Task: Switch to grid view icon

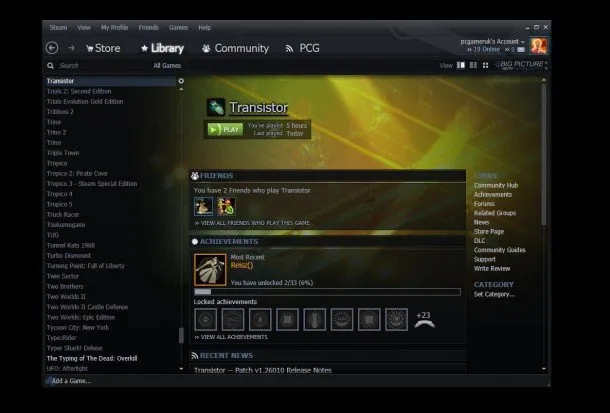Action: tap(485, 65)
